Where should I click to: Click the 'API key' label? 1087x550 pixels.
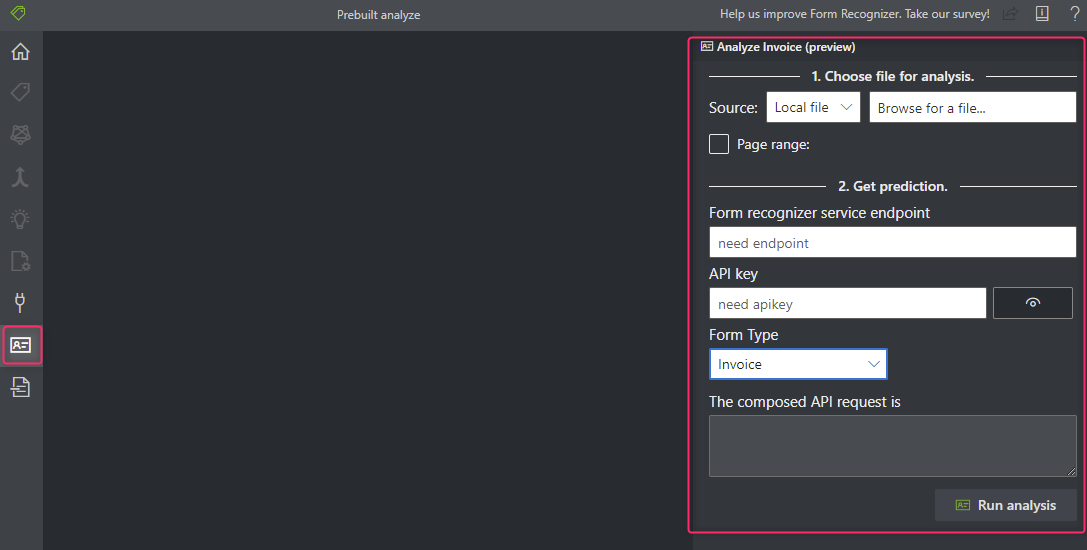733,274
